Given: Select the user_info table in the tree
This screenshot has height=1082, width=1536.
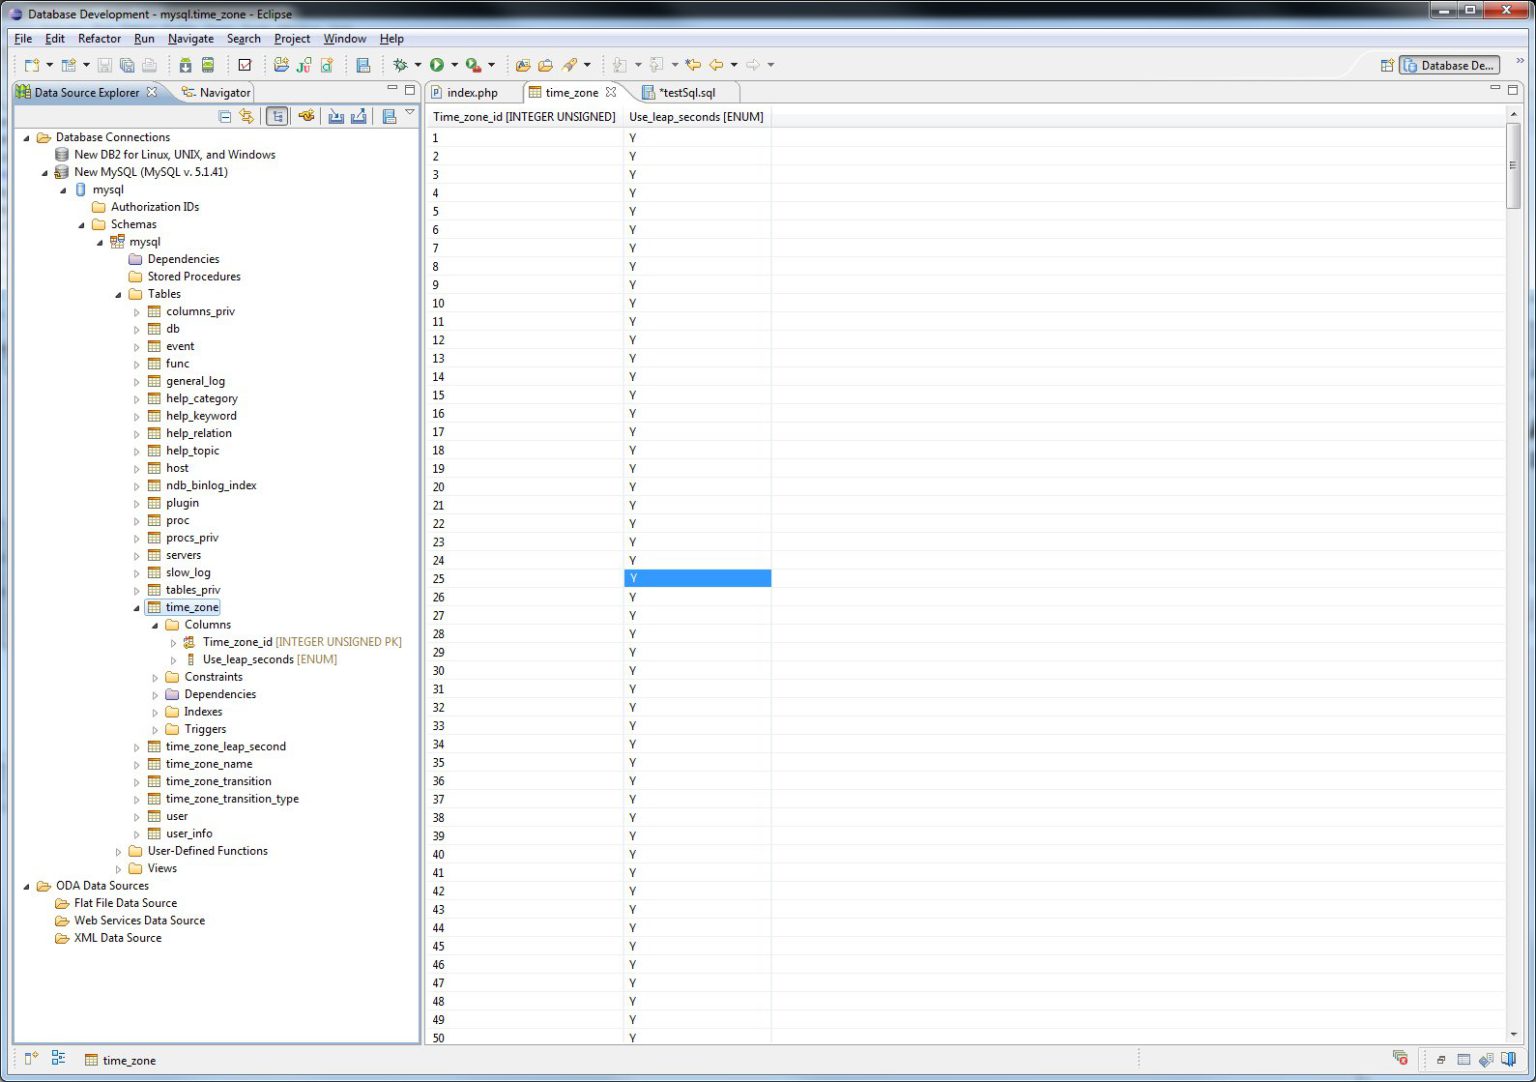Looking at the screenshot, I should [x=188, y=833].
